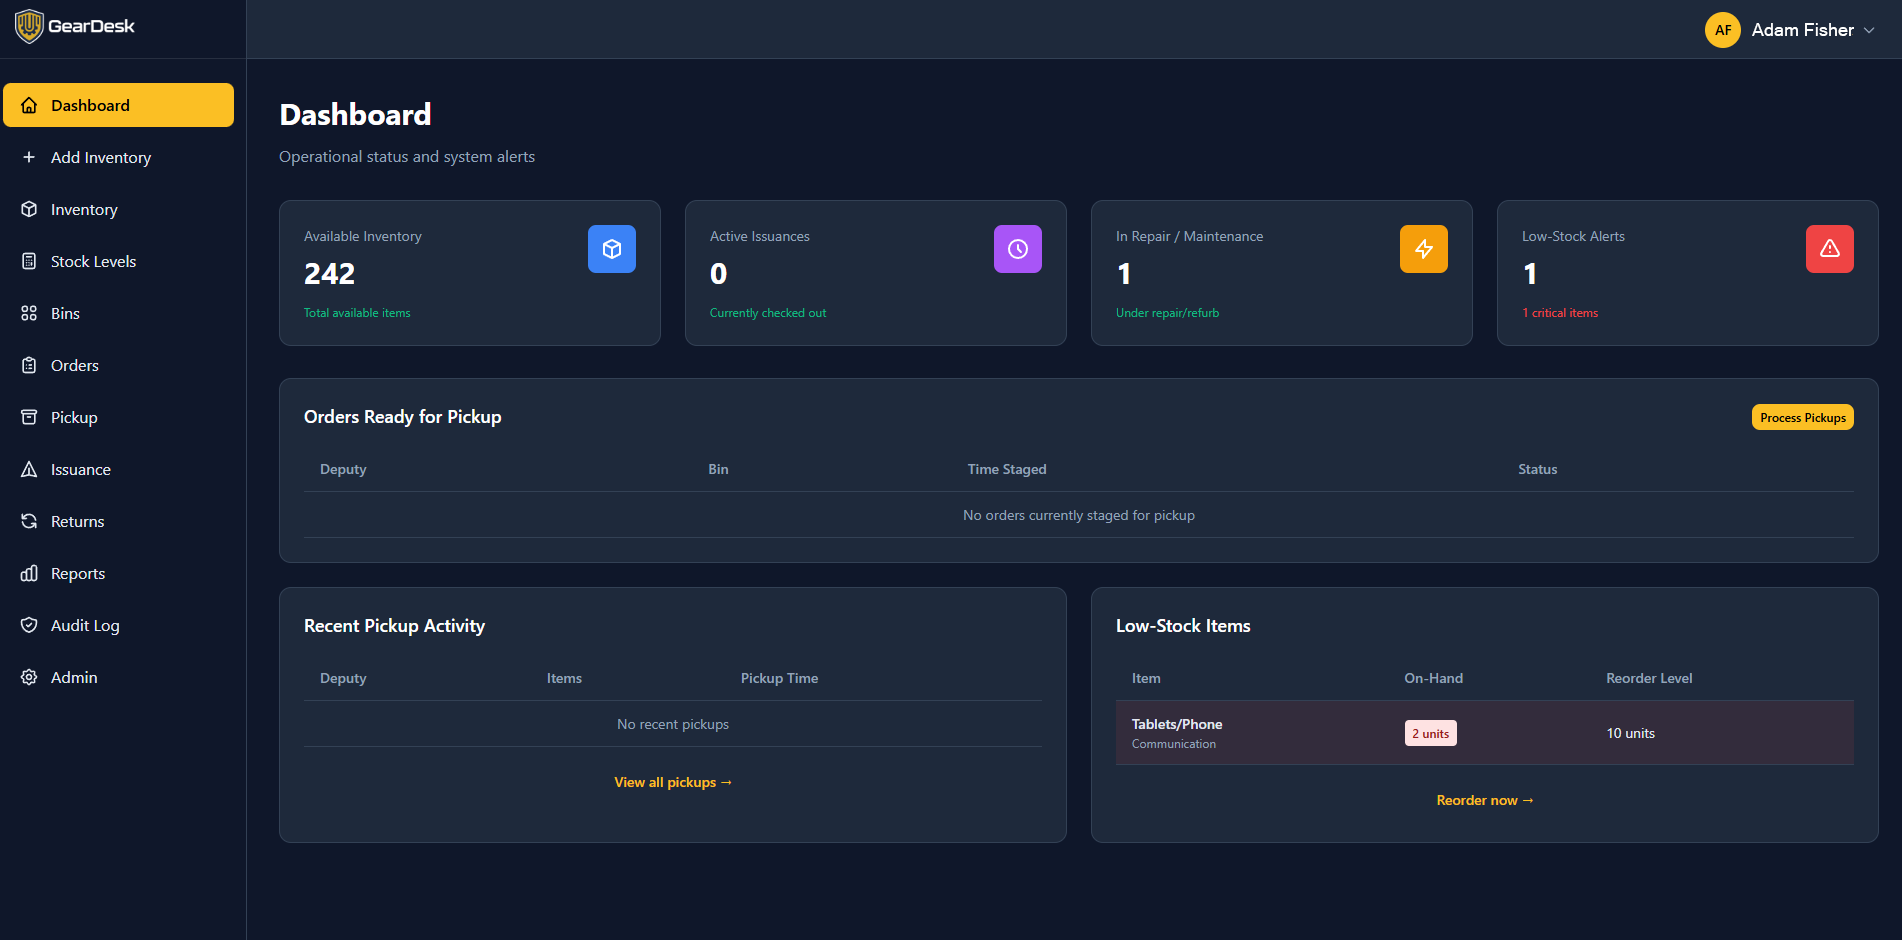
Task: Go to the Returns section
Action: tap(77, 521)
